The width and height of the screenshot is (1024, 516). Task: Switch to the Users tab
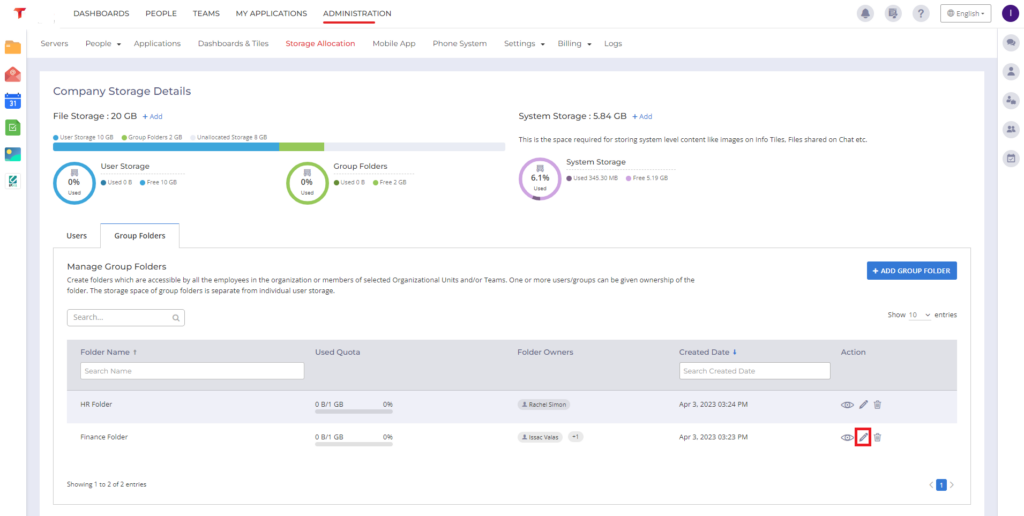(76, 236)
